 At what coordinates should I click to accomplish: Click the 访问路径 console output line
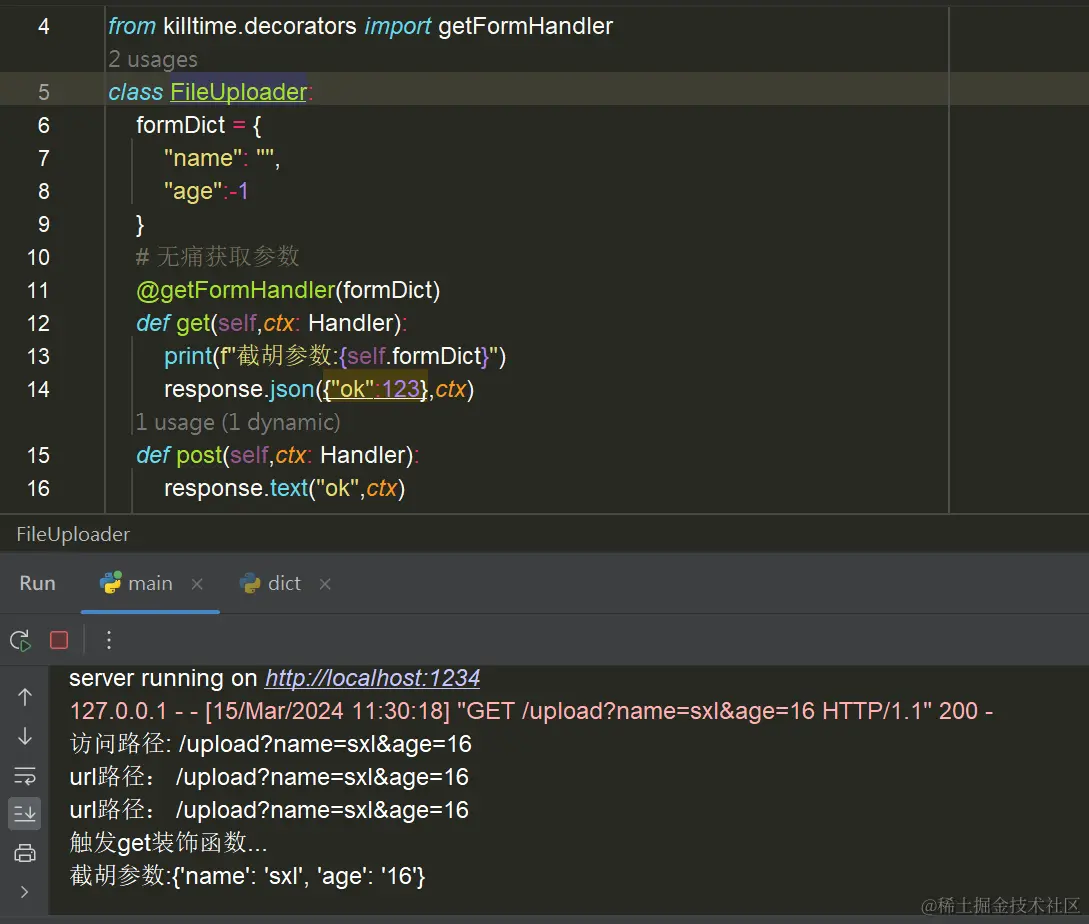click(x=270, y=744)
